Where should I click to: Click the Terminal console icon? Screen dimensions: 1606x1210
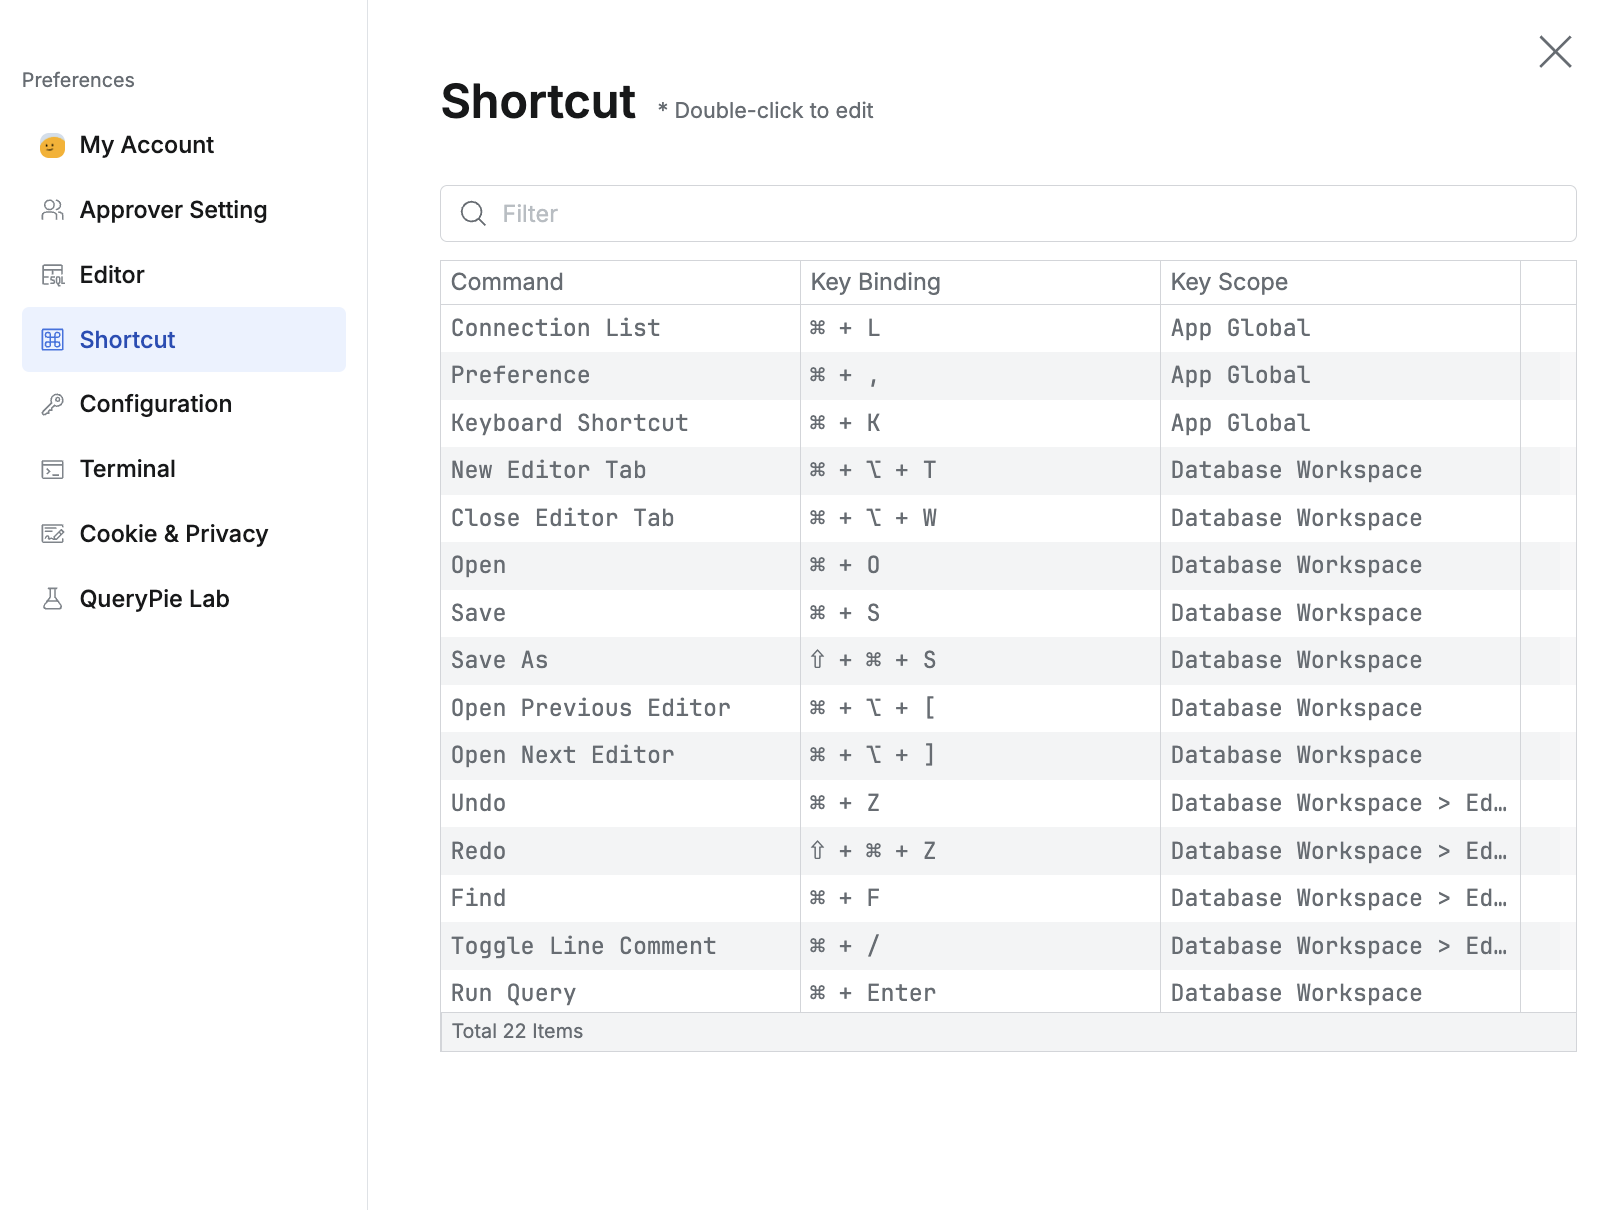(53, 468)
